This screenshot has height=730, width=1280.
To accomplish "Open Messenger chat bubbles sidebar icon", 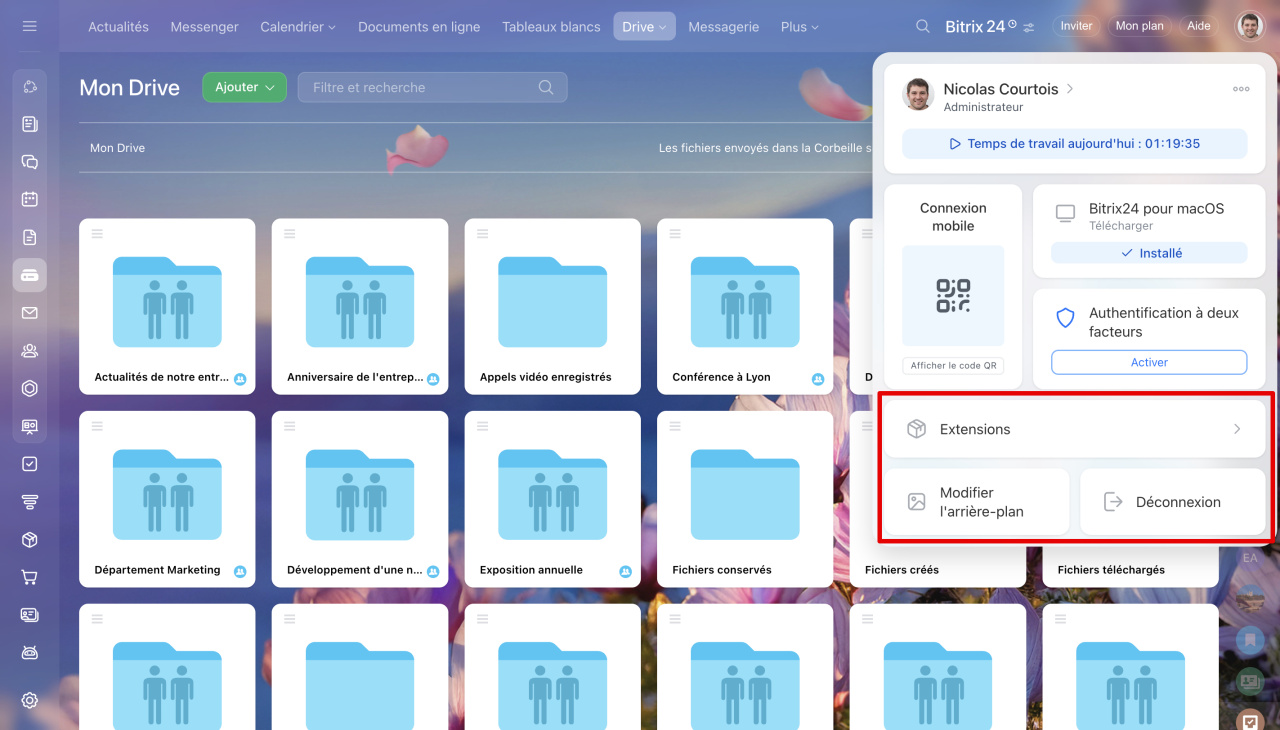I will click(x=29, y=162).
